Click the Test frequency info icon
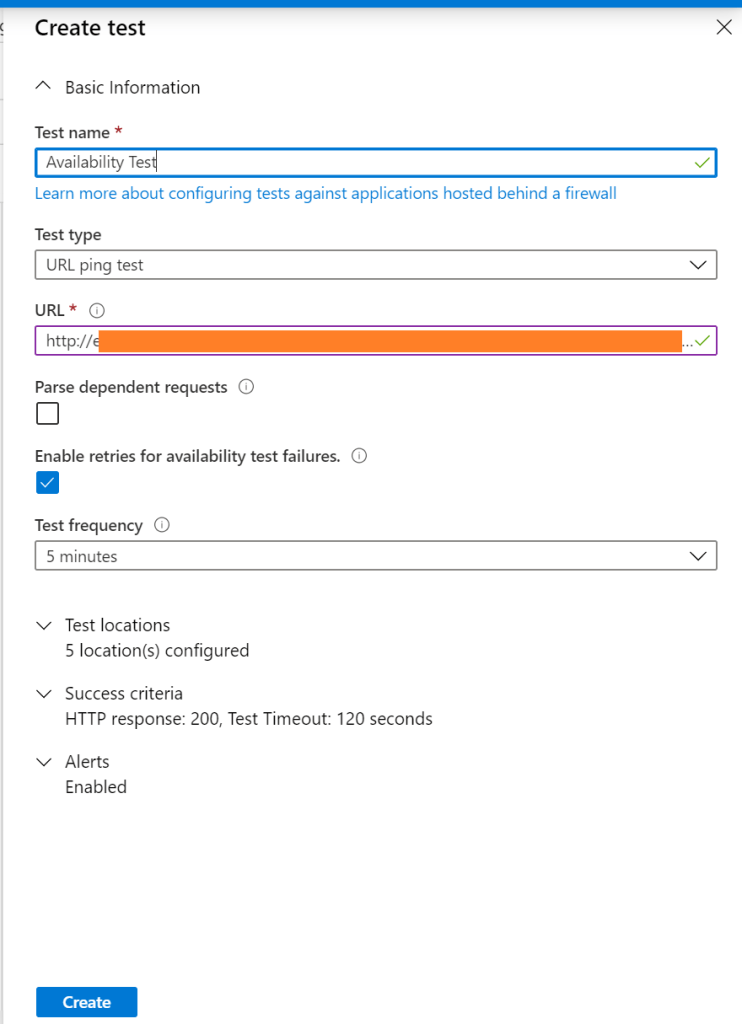Image resolution: width=742 pixels, height=1024 pixels. pyautogui.click(x=162, y=525)
